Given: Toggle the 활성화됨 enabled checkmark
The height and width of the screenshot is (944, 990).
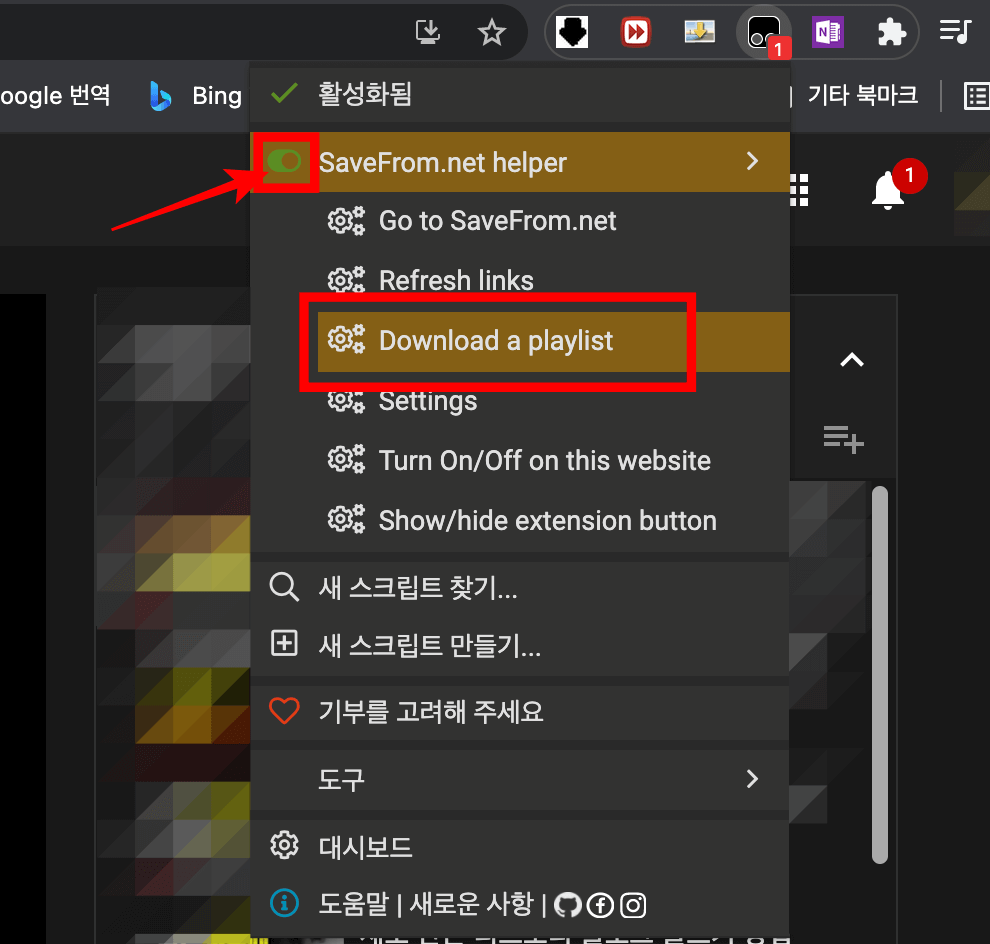Looking at the screenshot, I should tap(284, 93).
